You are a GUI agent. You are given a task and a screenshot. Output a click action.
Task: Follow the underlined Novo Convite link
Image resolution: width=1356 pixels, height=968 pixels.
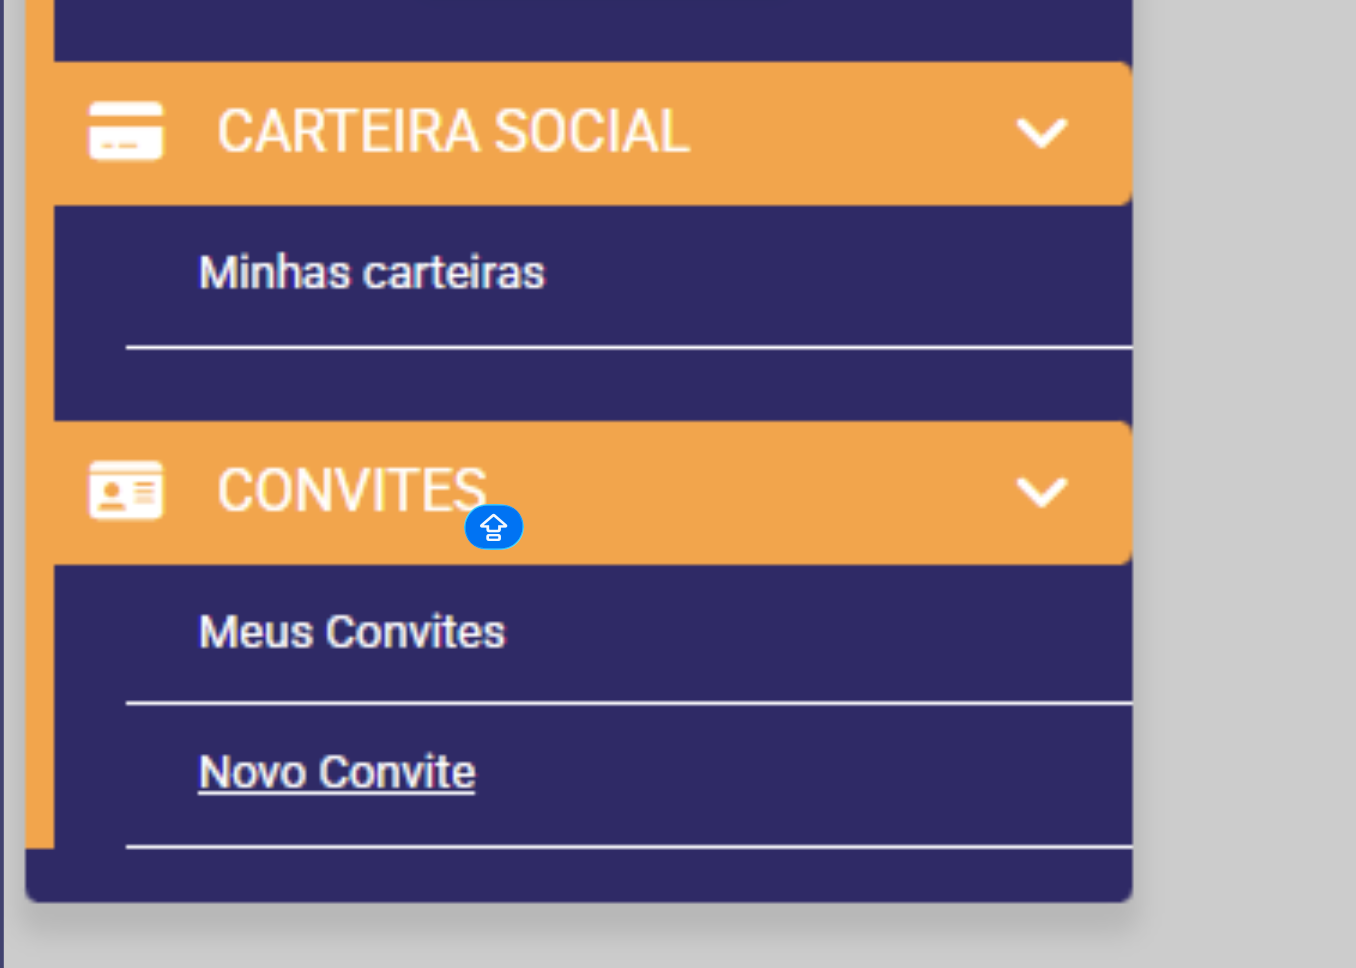[337, 772]
